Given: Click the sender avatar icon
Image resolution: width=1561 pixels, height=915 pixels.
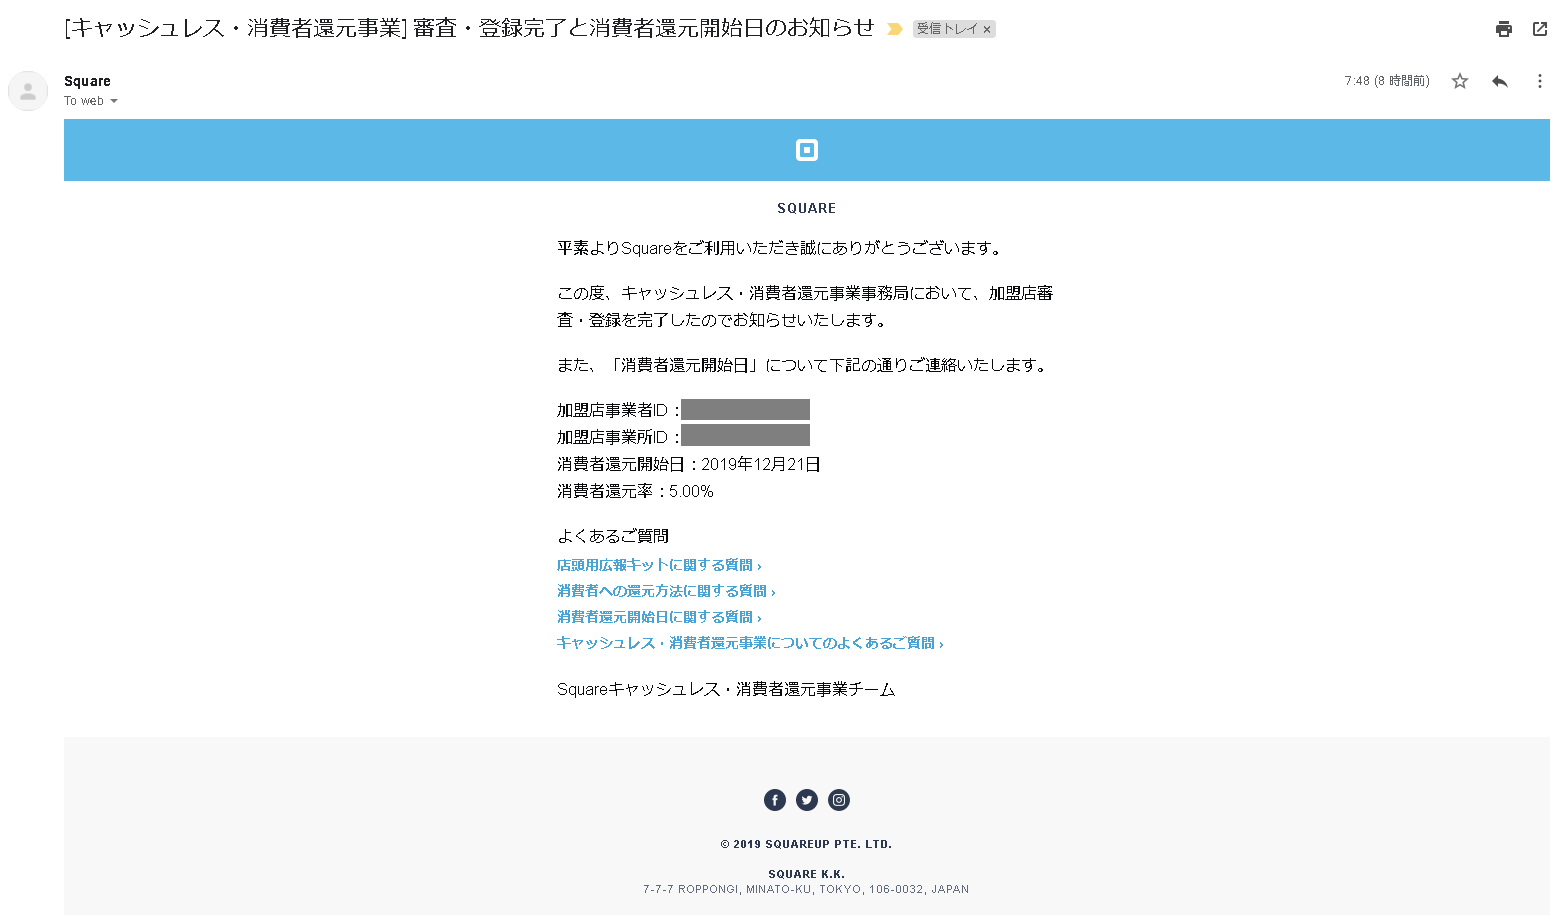Looking at the screenshot, I should pos(28,91).
